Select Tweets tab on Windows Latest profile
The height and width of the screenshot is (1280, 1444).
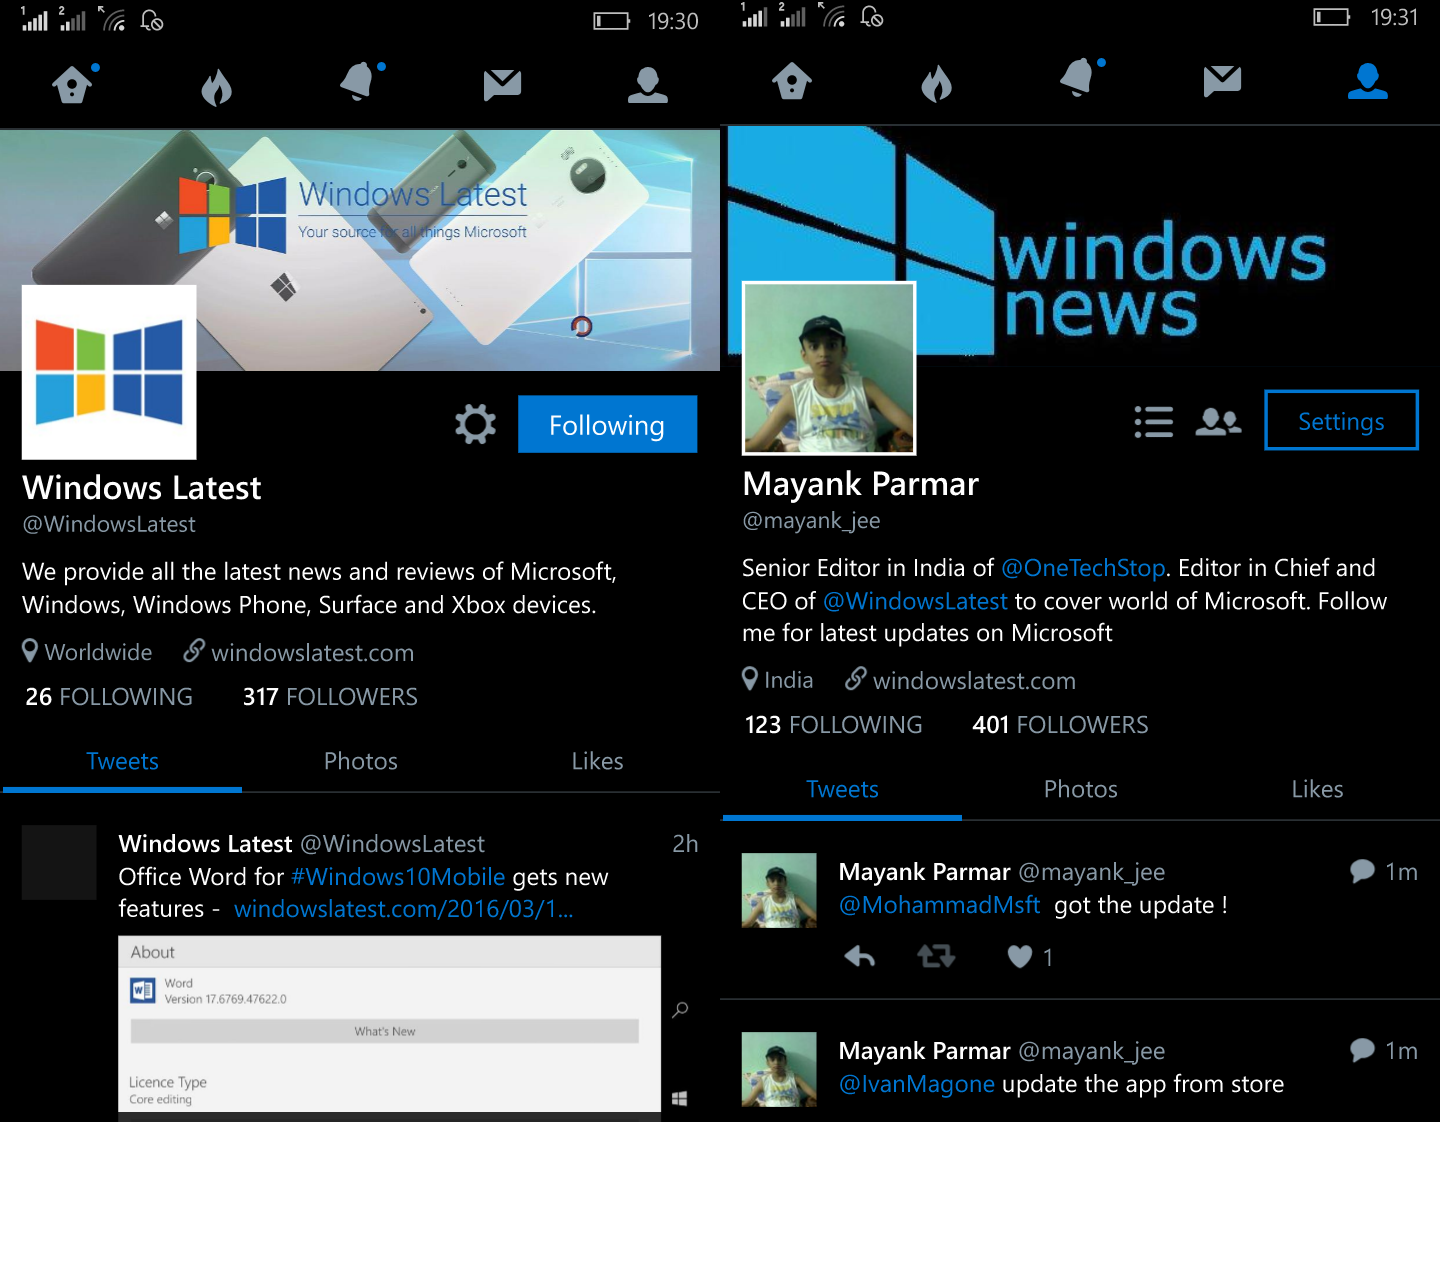click(x=122, y=762)
